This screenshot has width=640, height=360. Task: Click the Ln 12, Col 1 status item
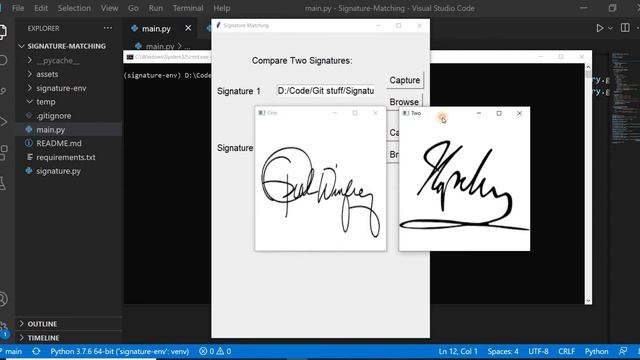[x=458, y=351]
